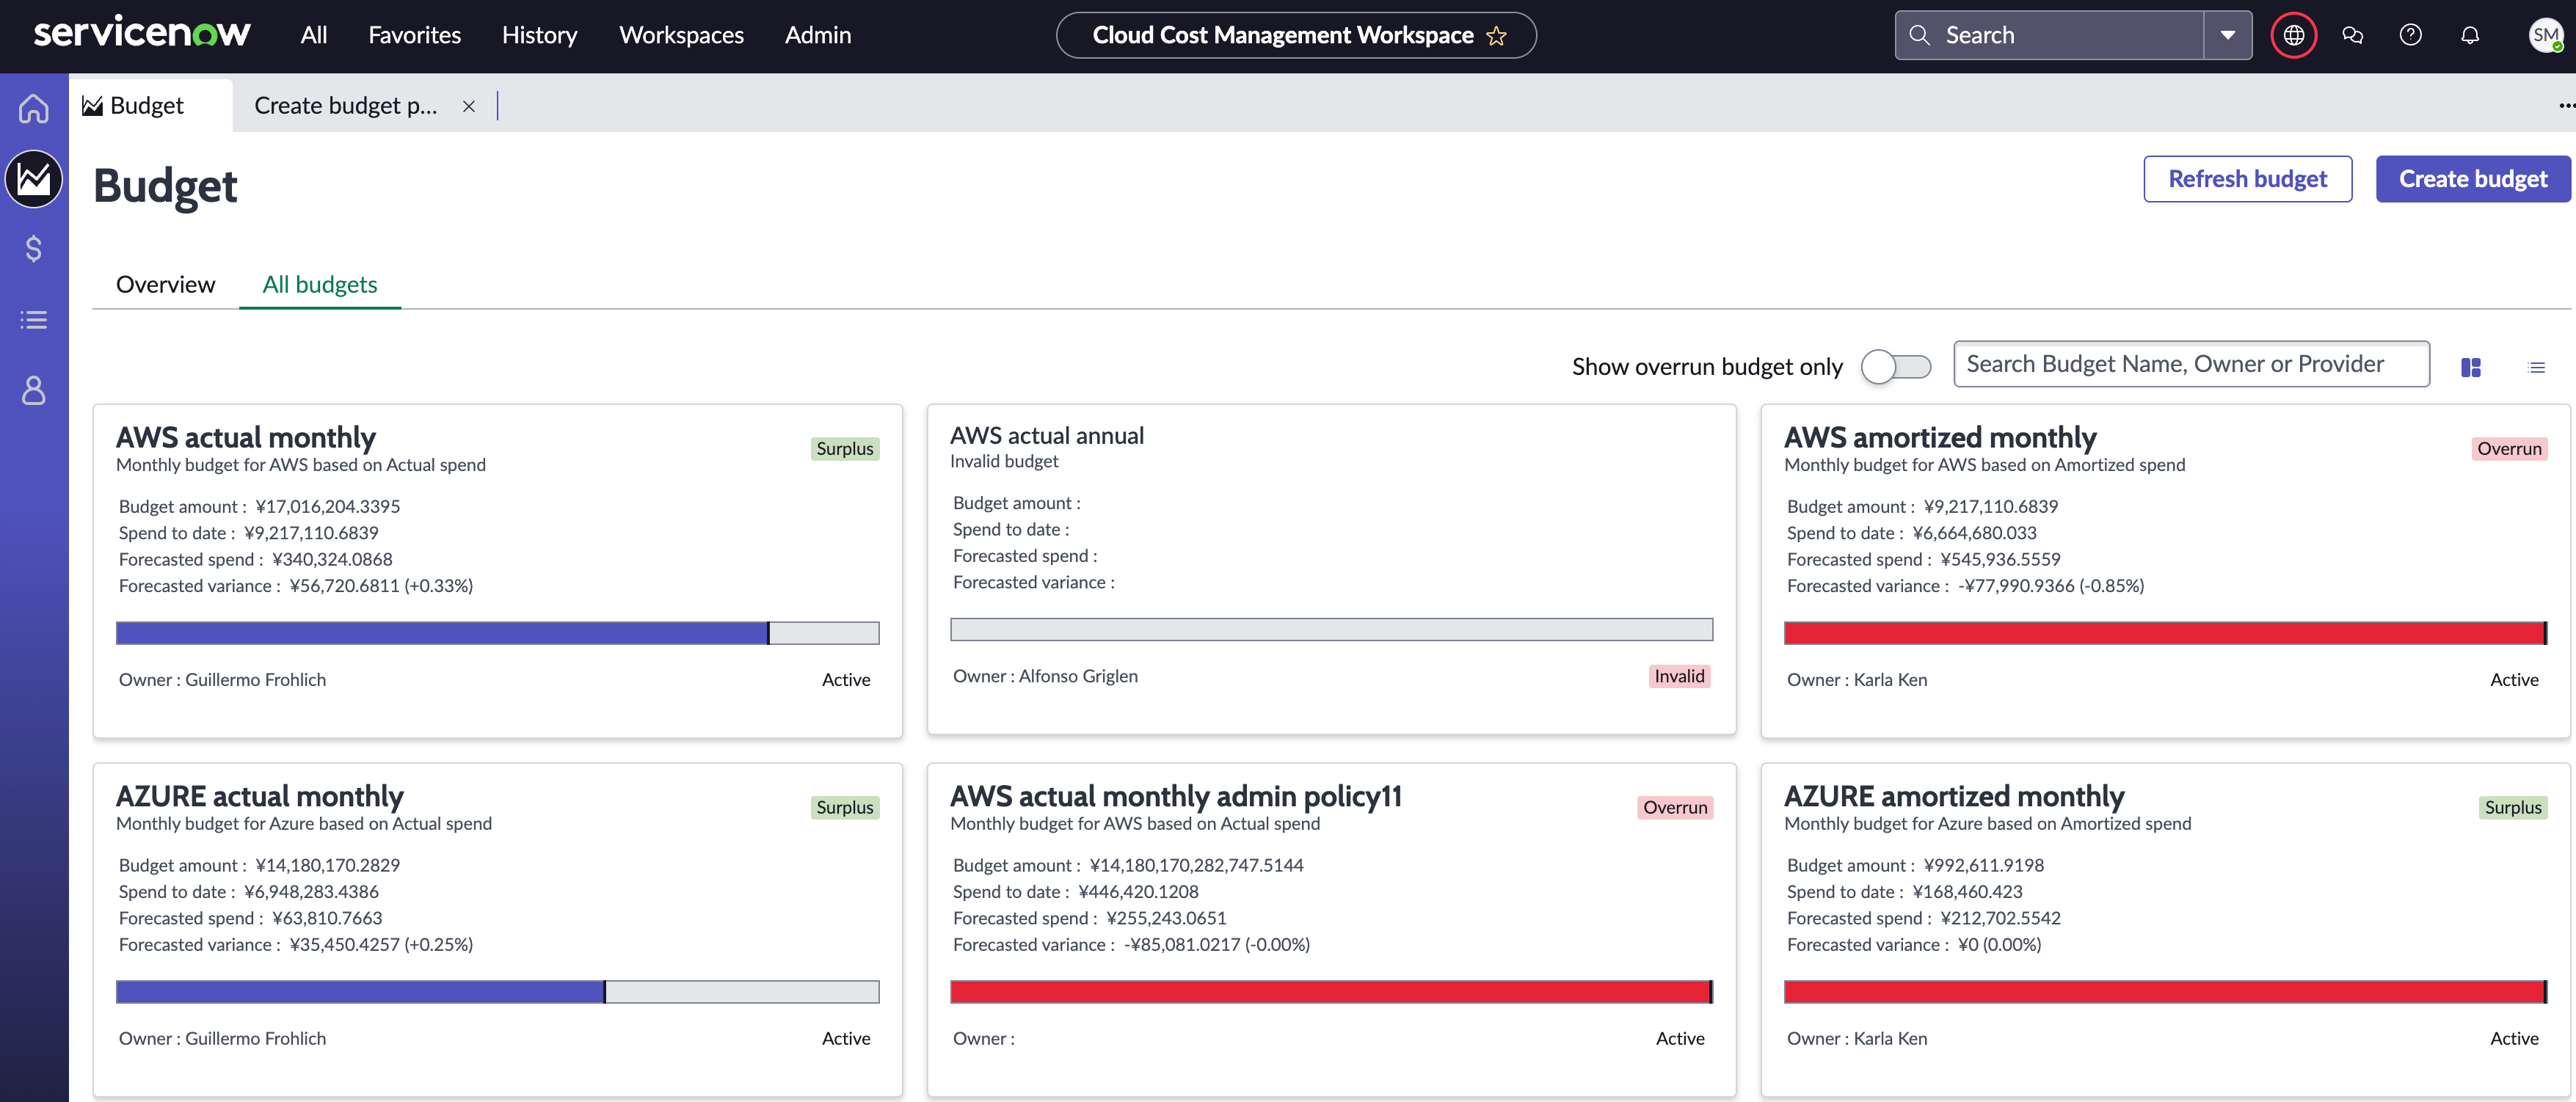
Task: Click the Surplus badge on AWS actual monthly
Action: [845, 449]
